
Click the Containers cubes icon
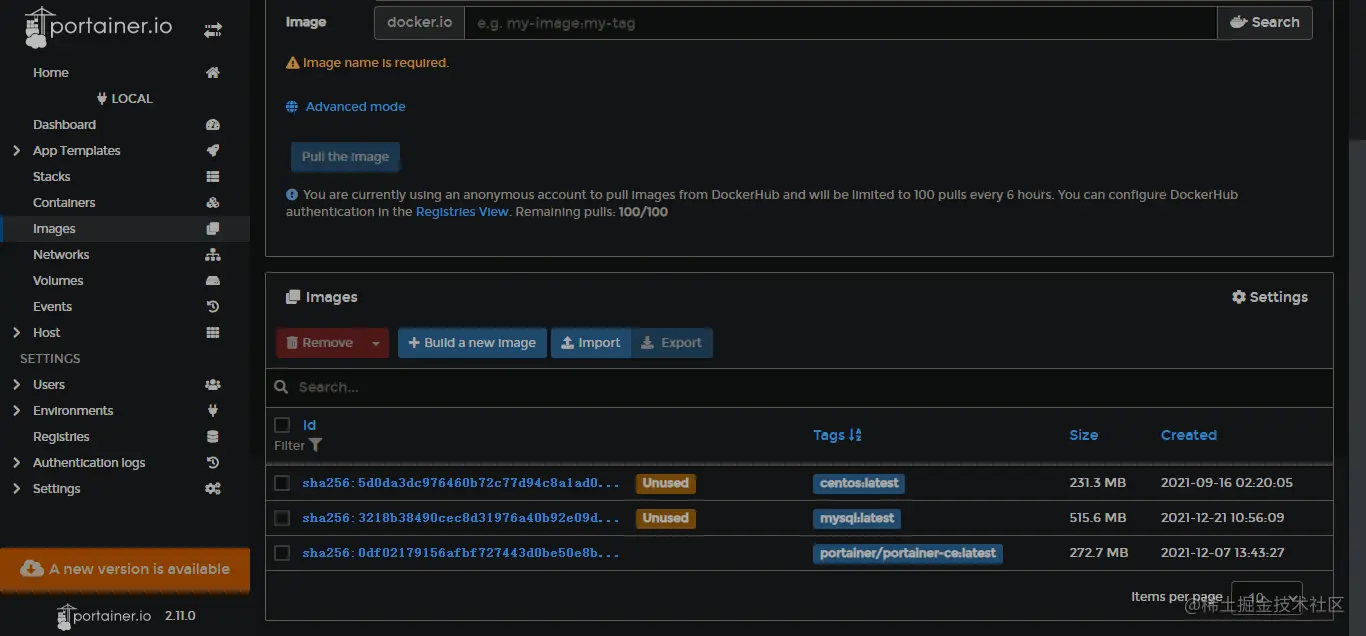[212, 203]
